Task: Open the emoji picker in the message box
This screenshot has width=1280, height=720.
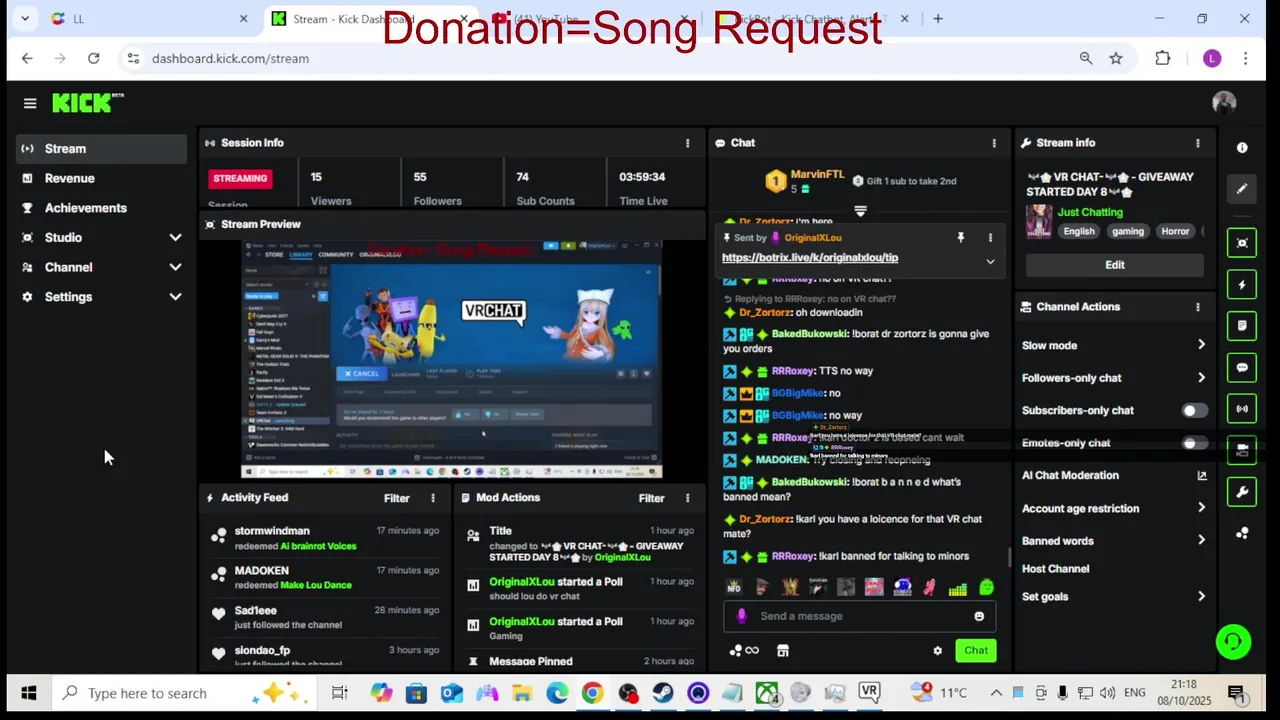Action: (979, 616)
